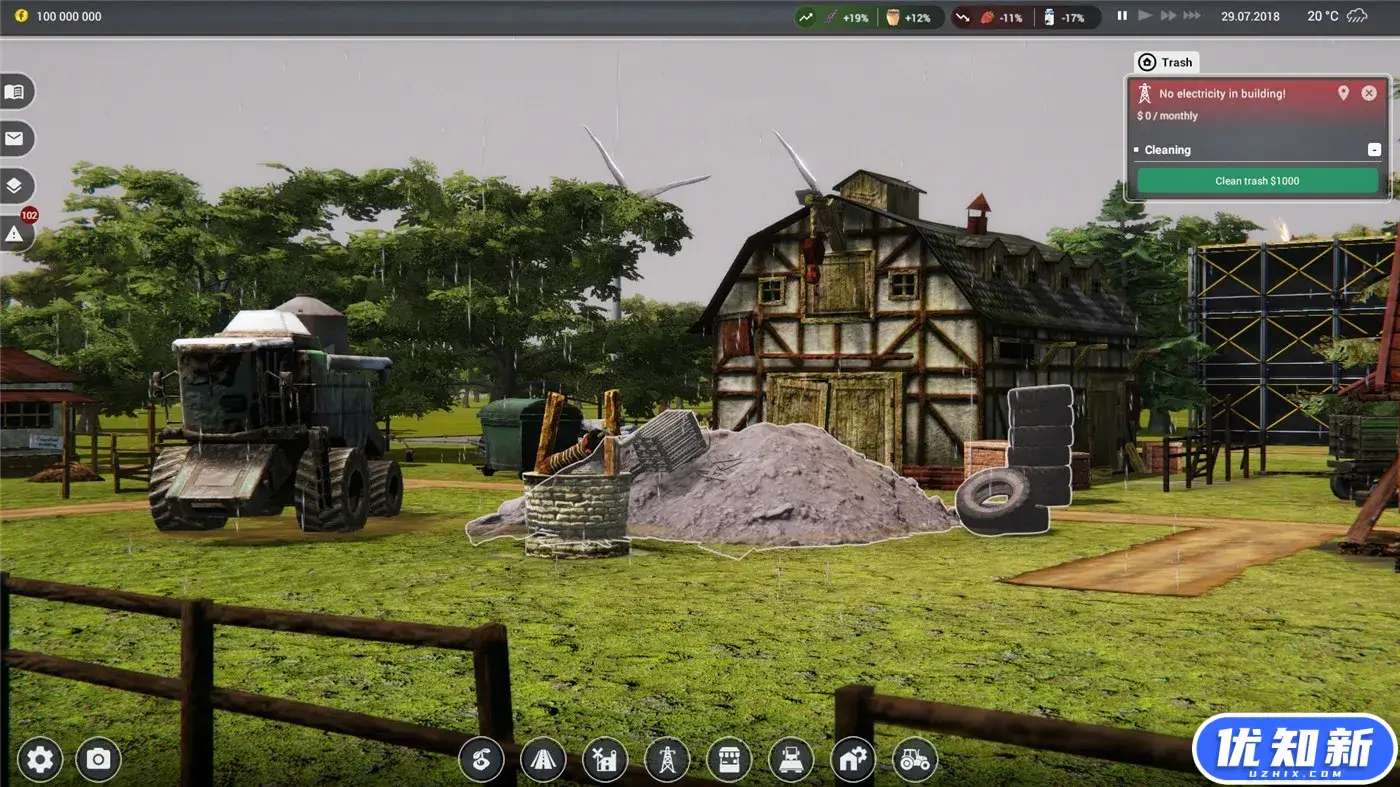Open the field planting tool
The width and height of the screenshot is (1400, 787).
[481, 759]
